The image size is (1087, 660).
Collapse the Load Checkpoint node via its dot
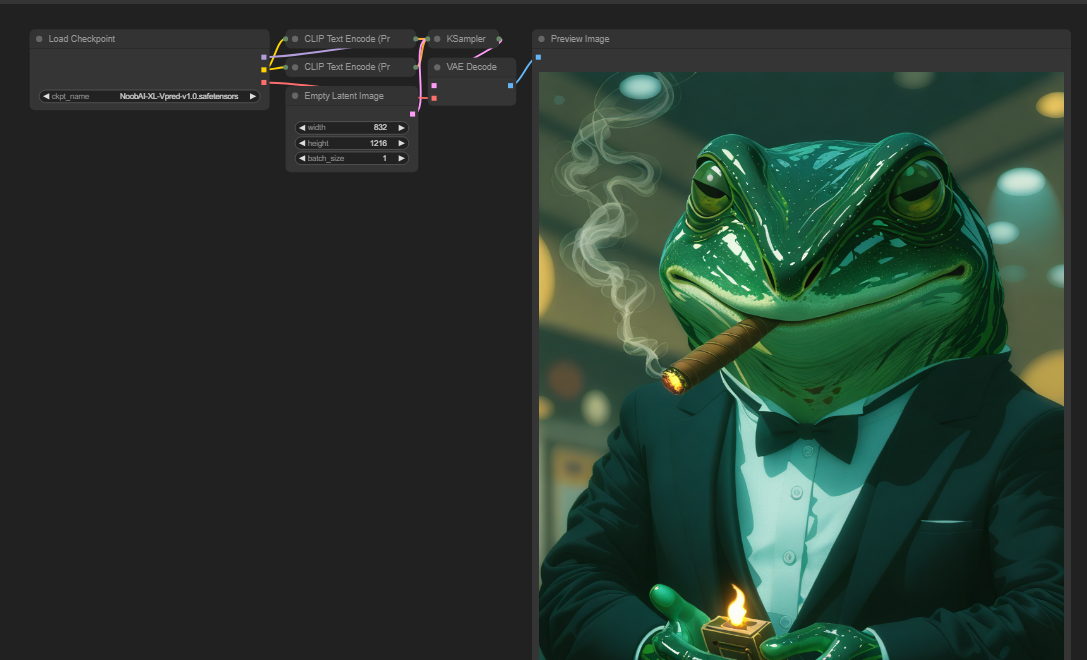[x=39, y=39]
